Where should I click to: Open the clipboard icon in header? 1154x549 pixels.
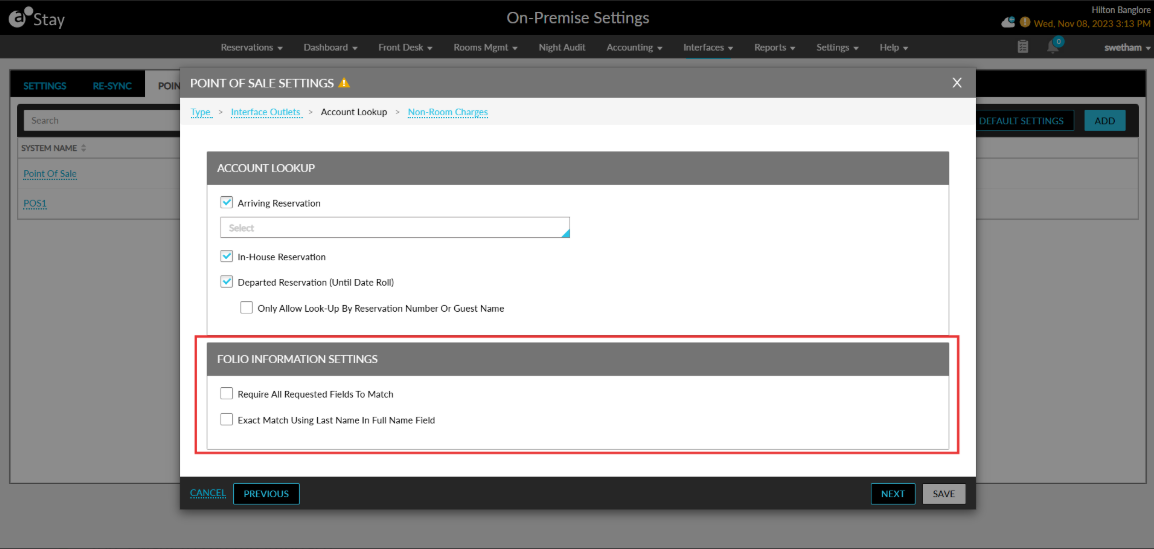coord(1022,47)
